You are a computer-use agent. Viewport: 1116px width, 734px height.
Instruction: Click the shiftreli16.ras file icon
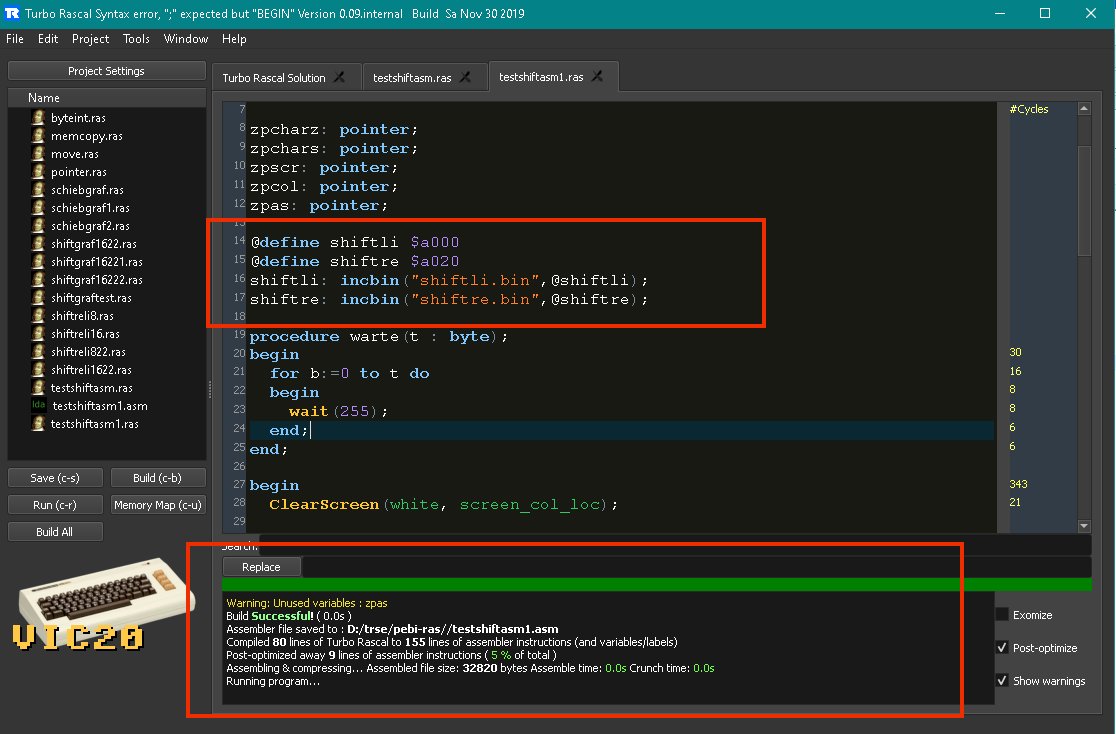coord(38,333)
